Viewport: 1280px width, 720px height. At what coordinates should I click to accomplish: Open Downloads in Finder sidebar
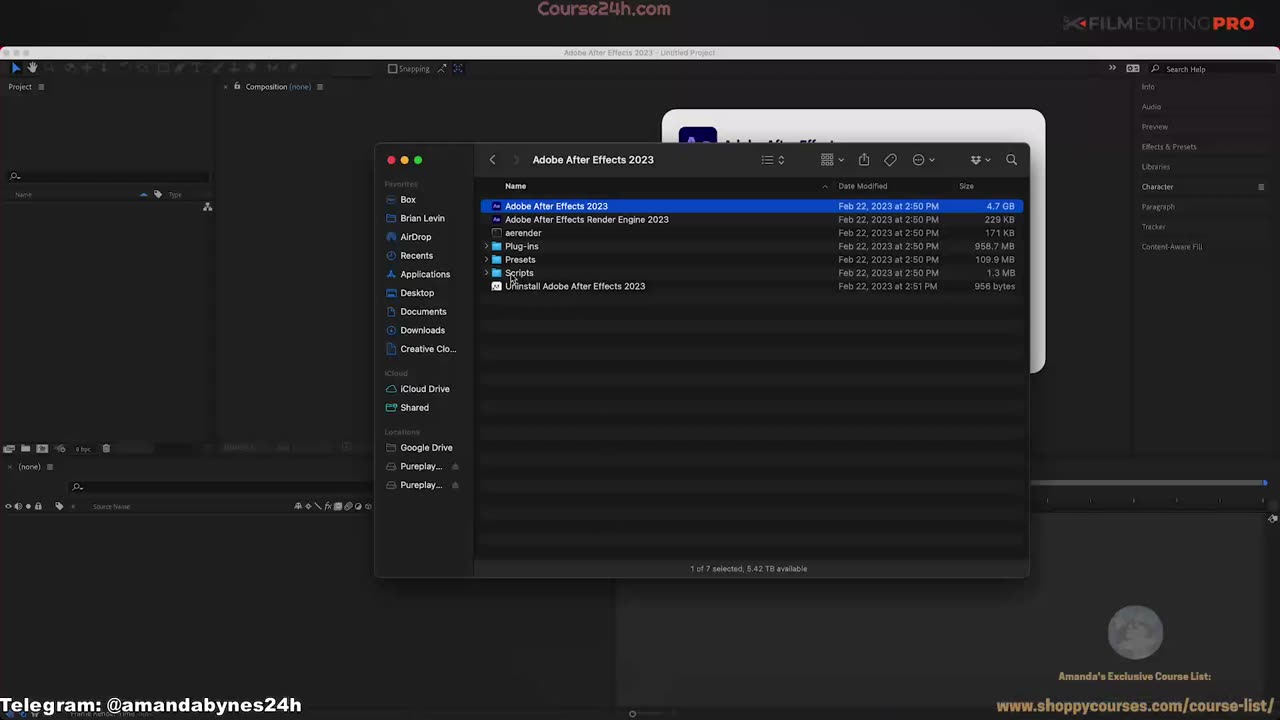422,330
